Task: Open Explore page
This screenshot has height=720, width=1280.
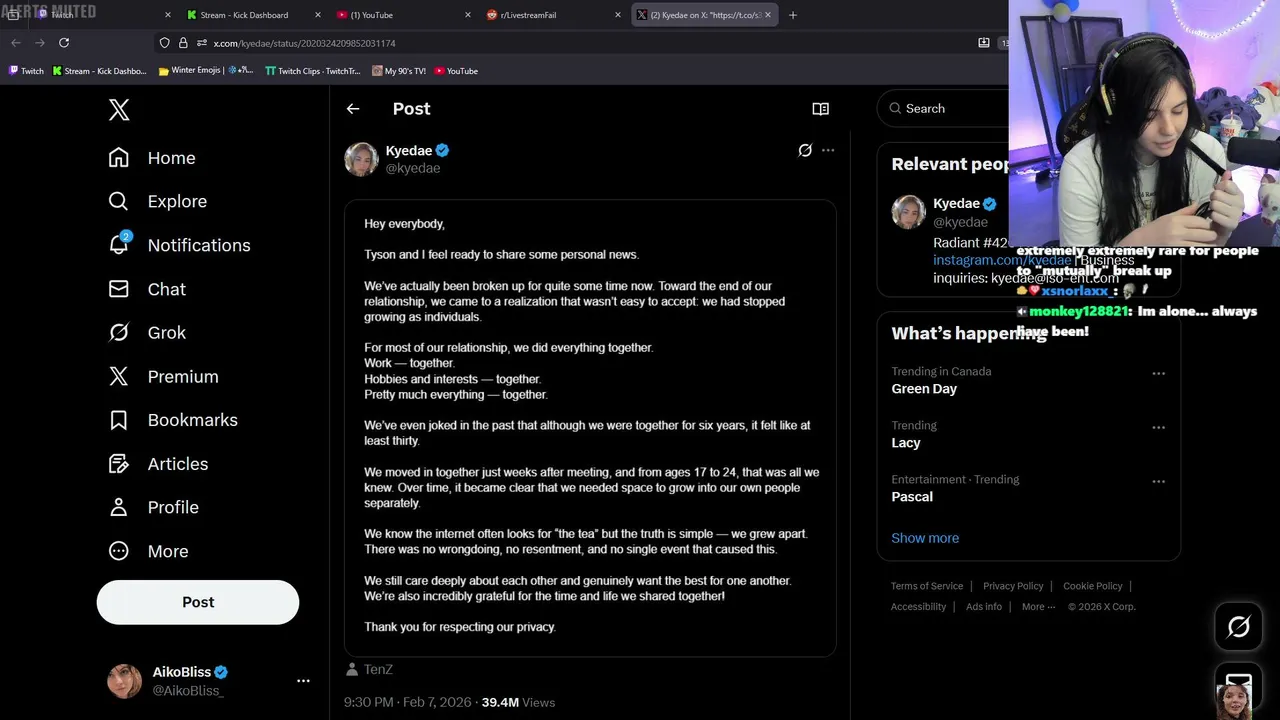Action: pos(158,201)
